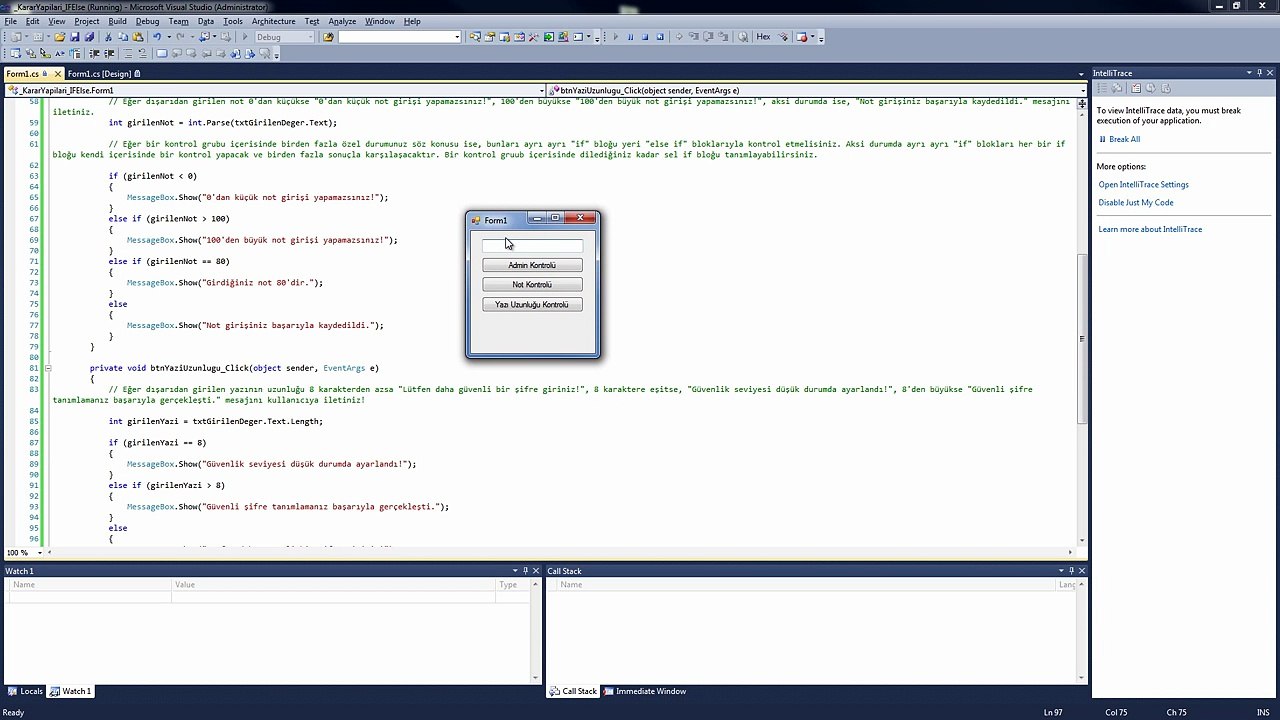Cut selection using the scissors icon
The image size is (1280, 720).
[x=108, y=37]
